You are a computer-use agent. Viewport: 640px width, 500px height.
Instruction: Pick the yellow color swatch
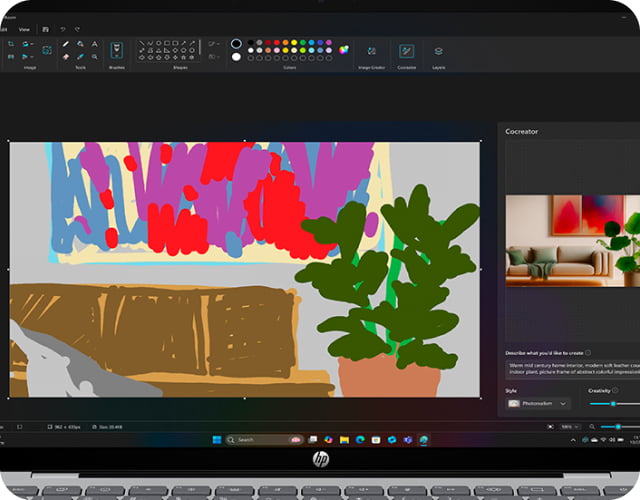[x=294, y=42]
